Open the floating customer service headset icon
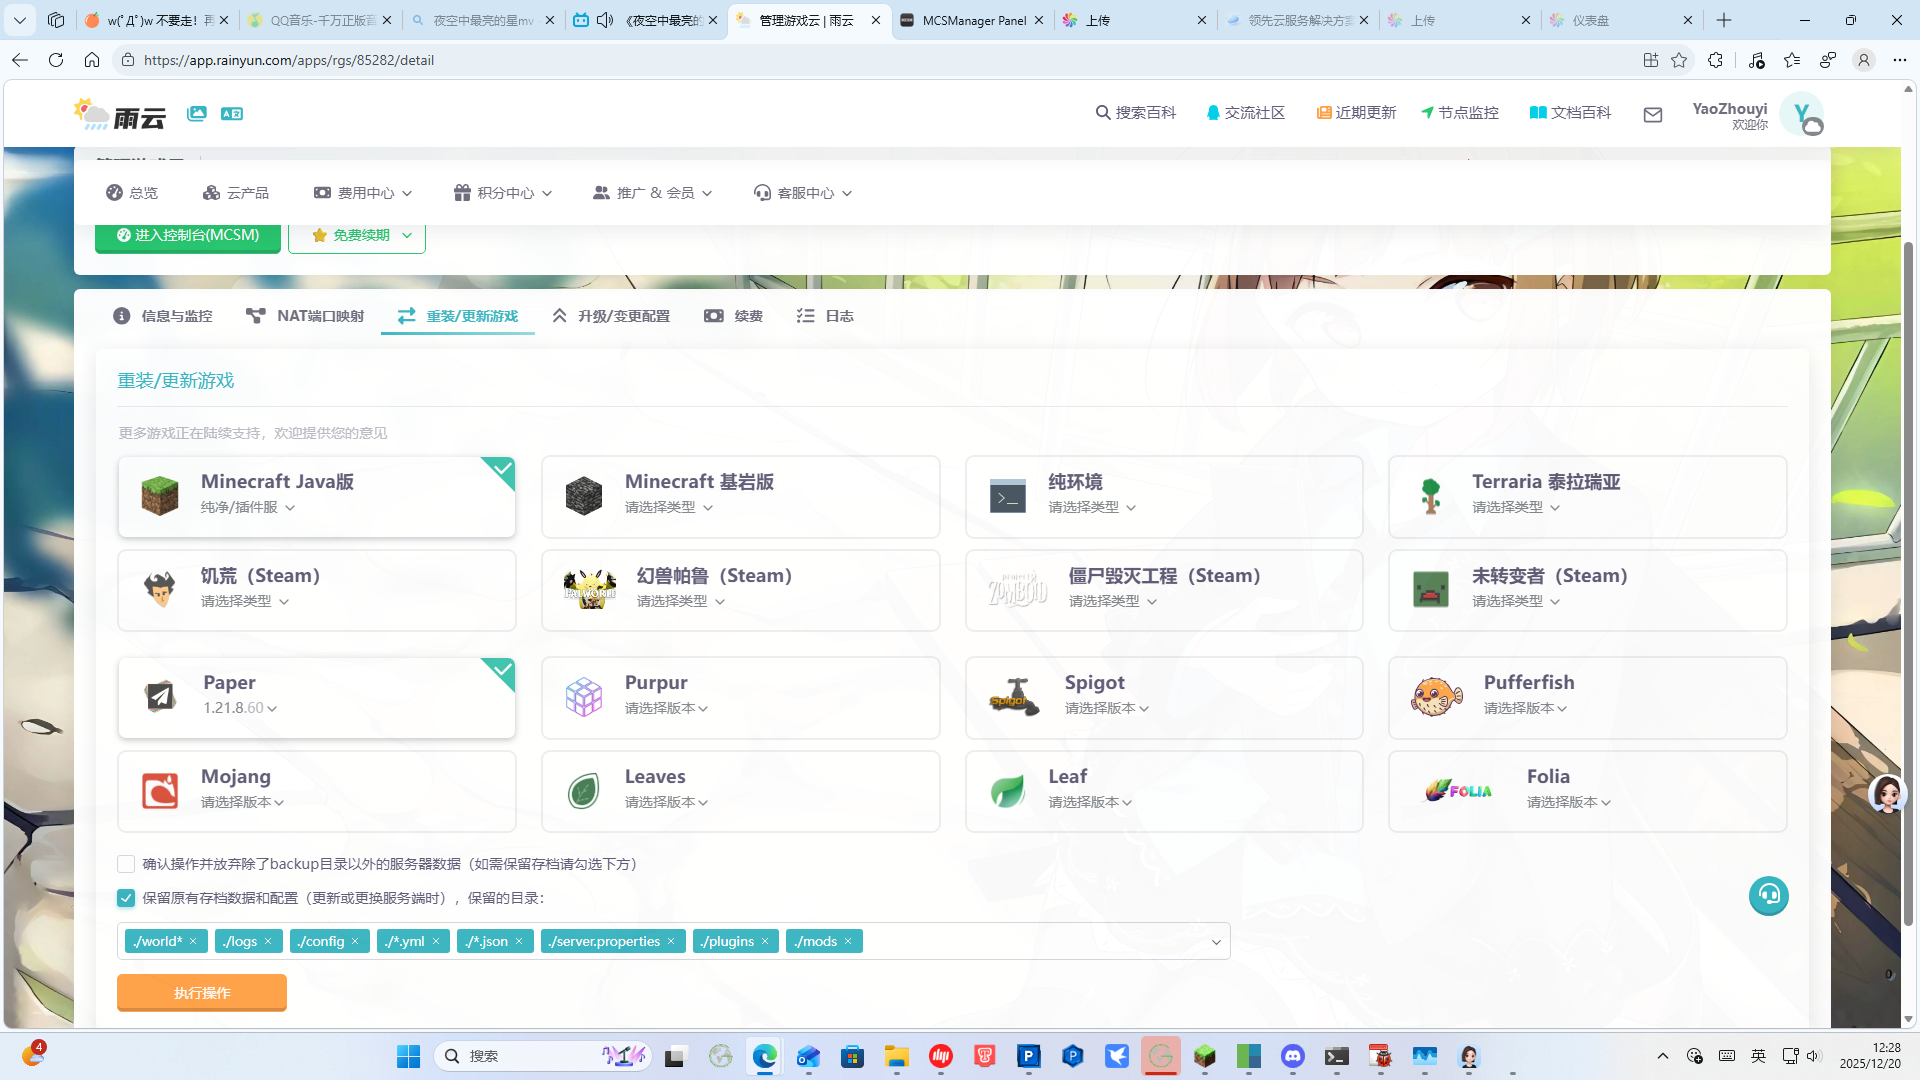 click(1768, 895)
